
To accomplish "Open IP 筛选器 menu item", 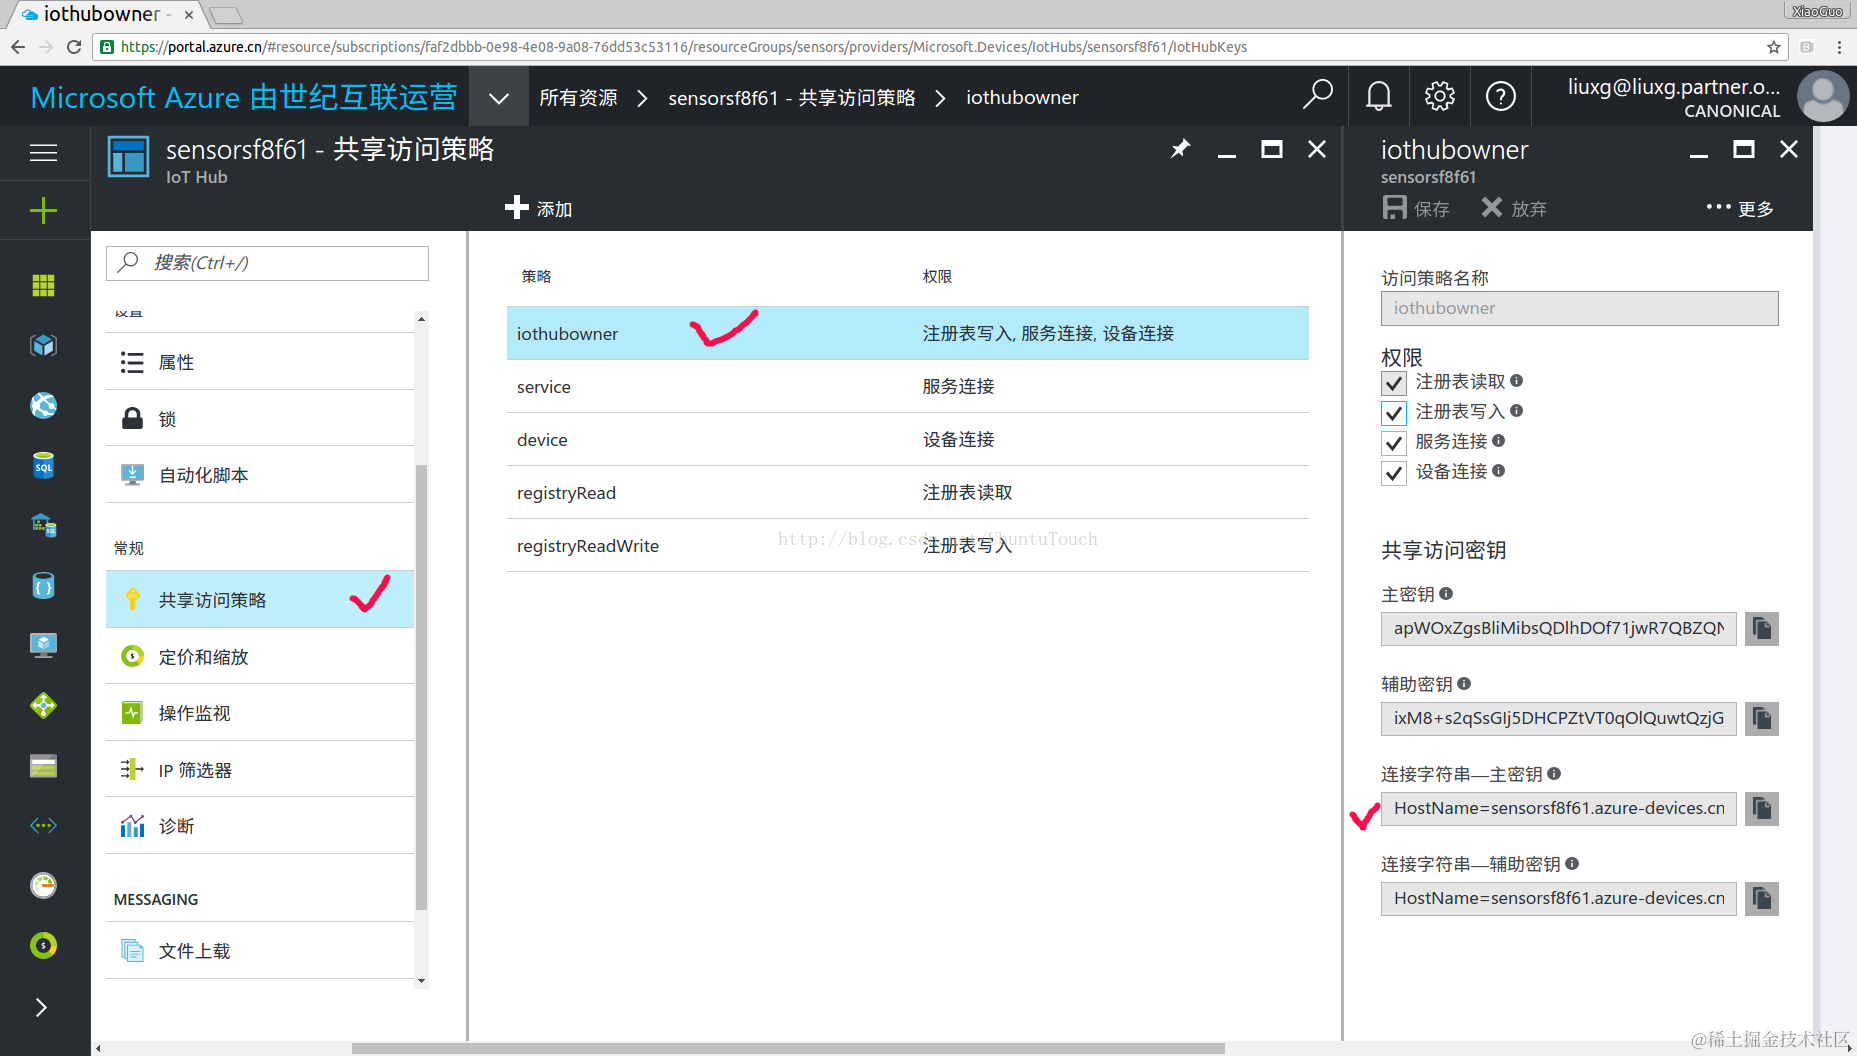I will point(260,769).
